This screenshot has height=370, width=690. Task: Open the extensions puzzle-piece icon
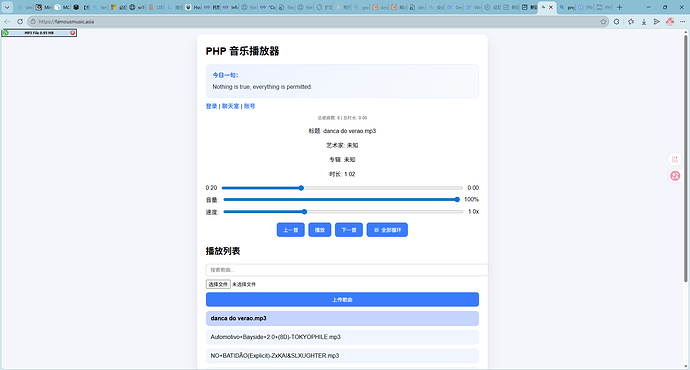tap(631, 22)
